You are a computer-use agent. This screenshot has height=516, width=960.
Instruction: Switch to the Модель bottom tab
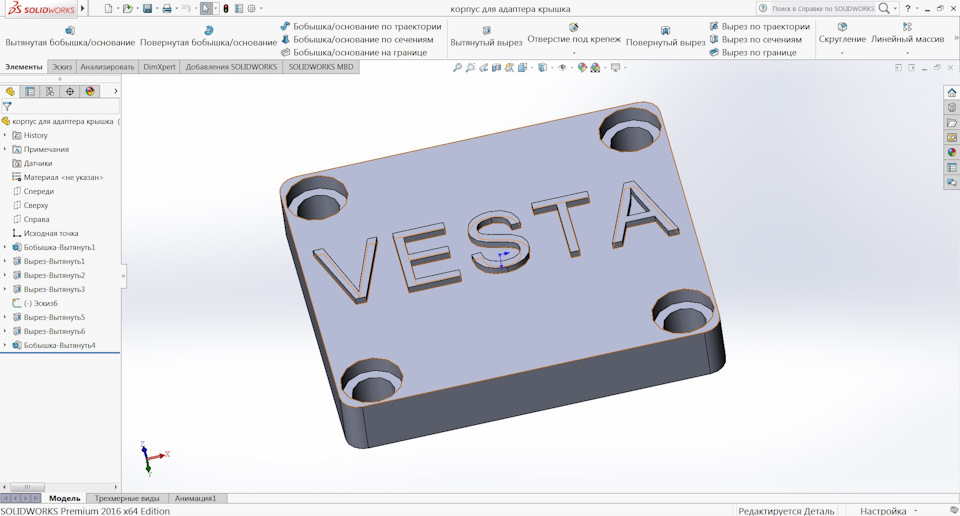tap(64, 498)
